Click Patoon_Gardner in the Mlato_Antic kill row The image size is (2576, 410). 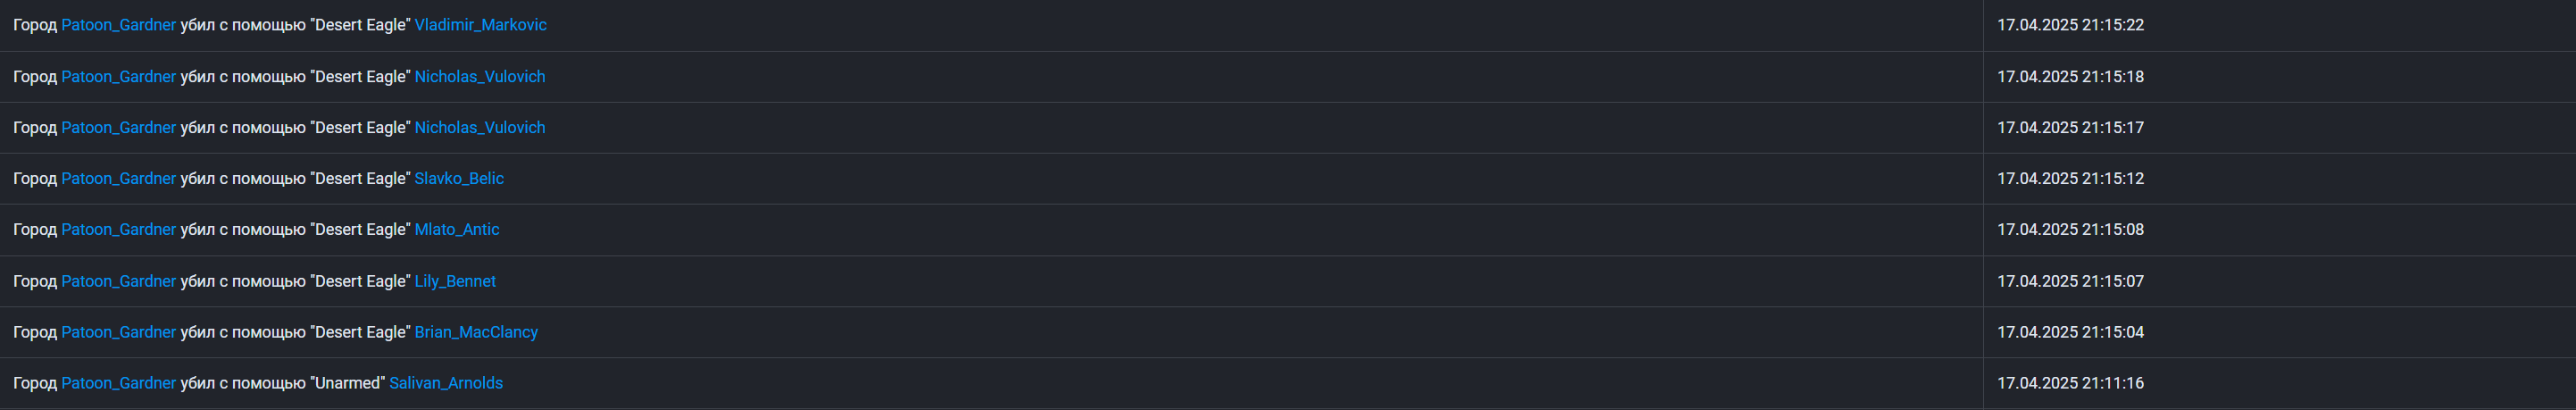[118, 230]
